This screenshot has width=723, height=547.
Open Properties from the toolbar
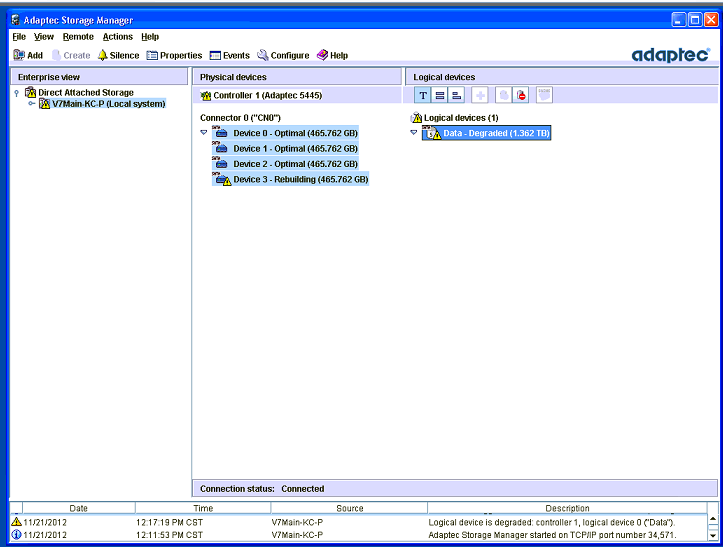174,55
